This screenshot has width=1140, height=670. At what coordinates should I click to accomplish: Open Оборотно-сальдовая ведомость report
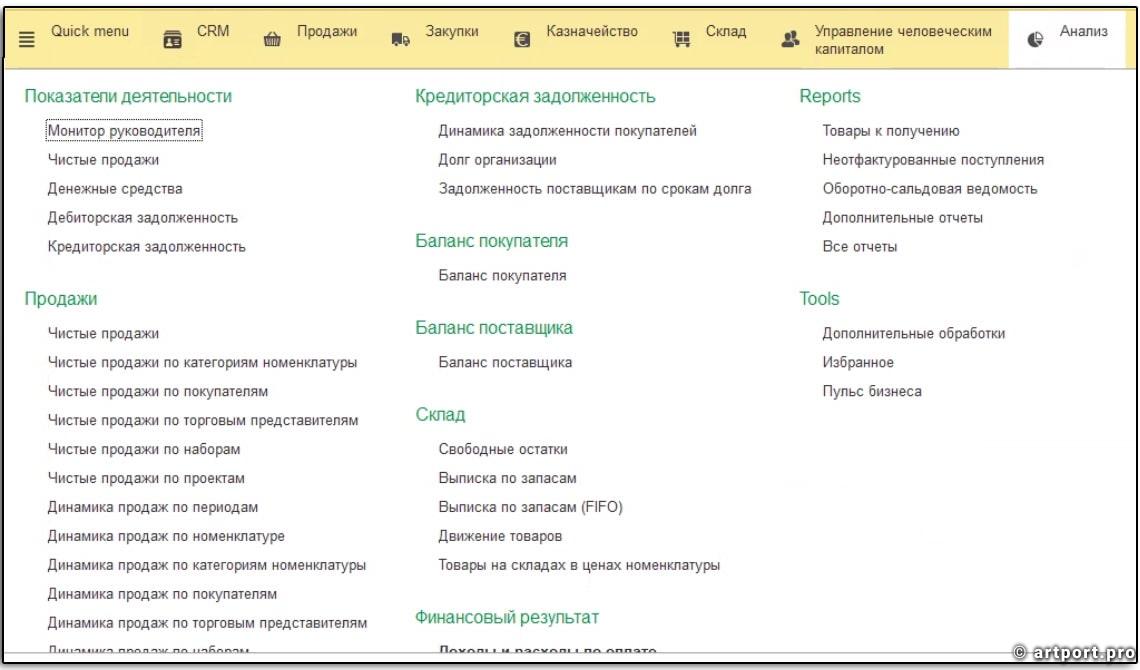tap(929, 189)
